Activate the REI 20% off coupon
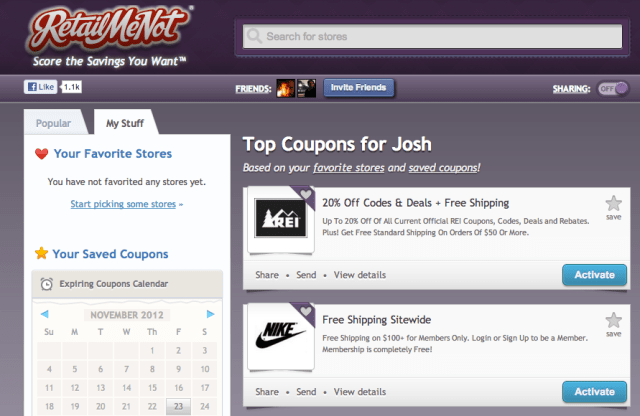The width and height of the screenshot is (640, 416). point(594,275)
